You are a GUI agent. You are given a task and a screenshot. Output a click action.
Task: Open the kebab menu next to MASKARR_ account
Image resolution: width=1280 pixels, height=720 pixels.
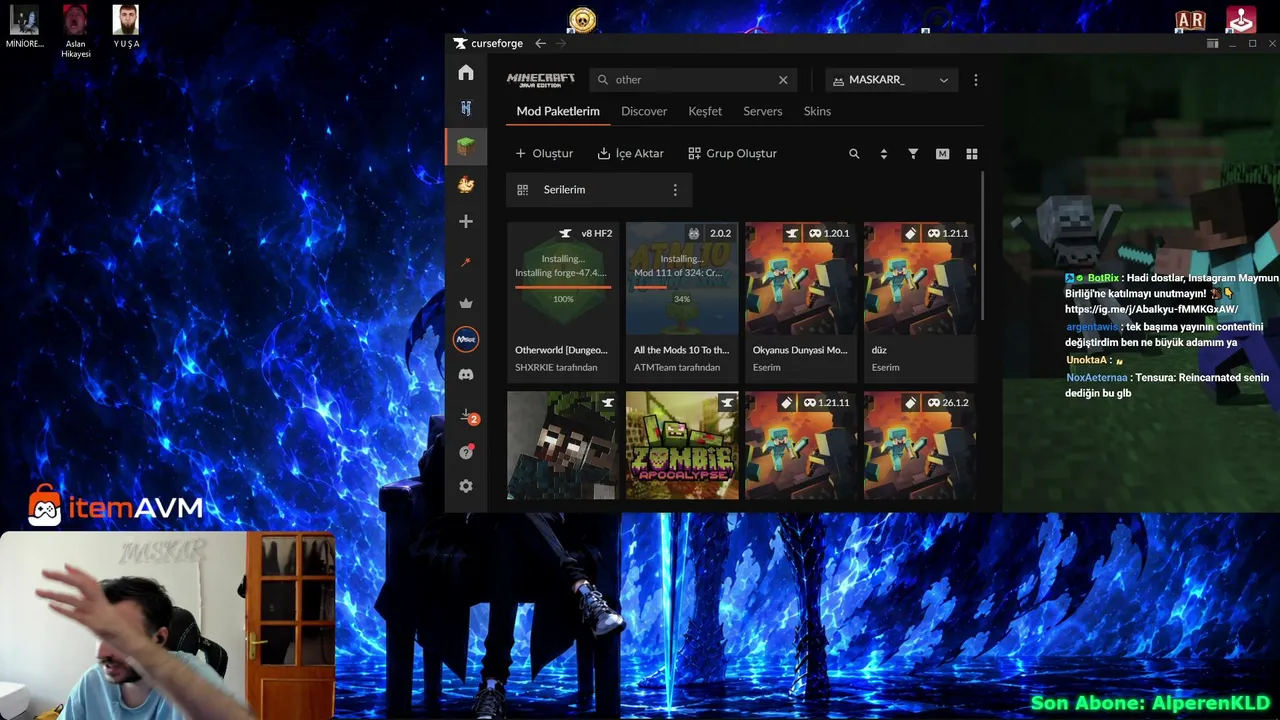pyautogui.click(x=976, y=80)
